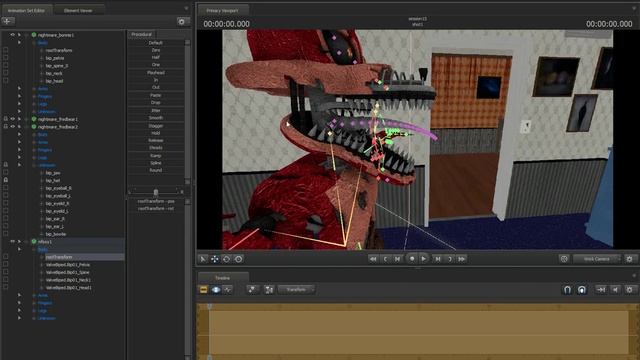The image size is (640, 360).
Task: Switch to Clip Editor mode icon
Action: point(203,289)
